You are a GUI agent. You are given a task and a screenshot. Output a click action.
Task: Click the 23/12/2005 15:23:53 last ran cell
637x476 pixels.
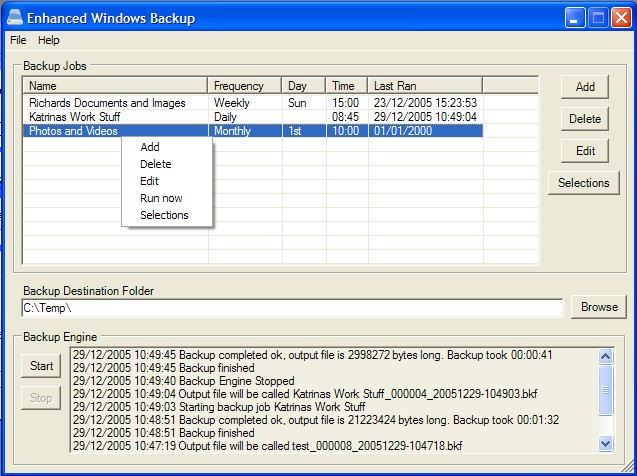pos(425,103)
